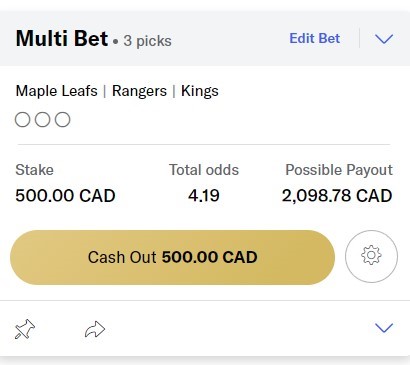This screenshot has height=365, width=410.
Task: Click the Possible Payout label
Action: tap(339, 170)
